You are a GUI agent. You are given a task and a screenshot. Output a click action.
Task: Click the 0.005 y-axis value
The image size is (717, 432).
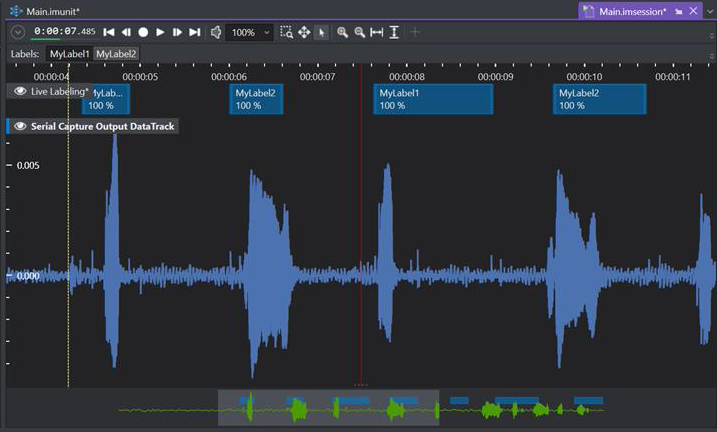(x=28, y=165)
